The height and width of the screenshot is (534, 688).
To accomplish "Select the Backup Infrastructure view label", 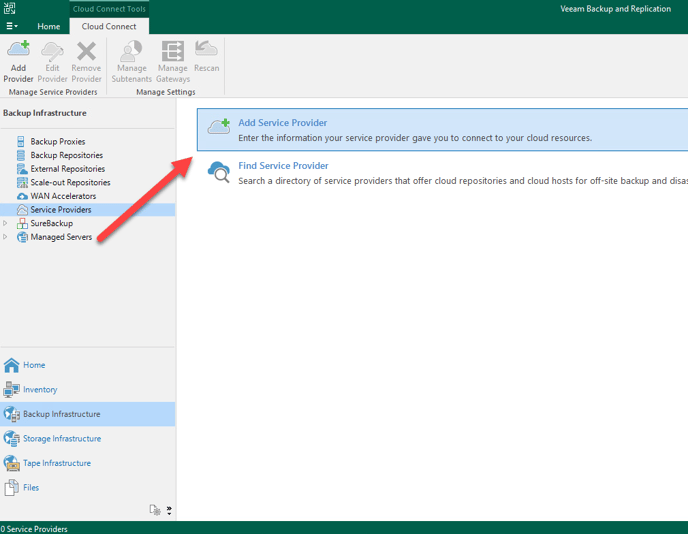I will coord(61,414).
